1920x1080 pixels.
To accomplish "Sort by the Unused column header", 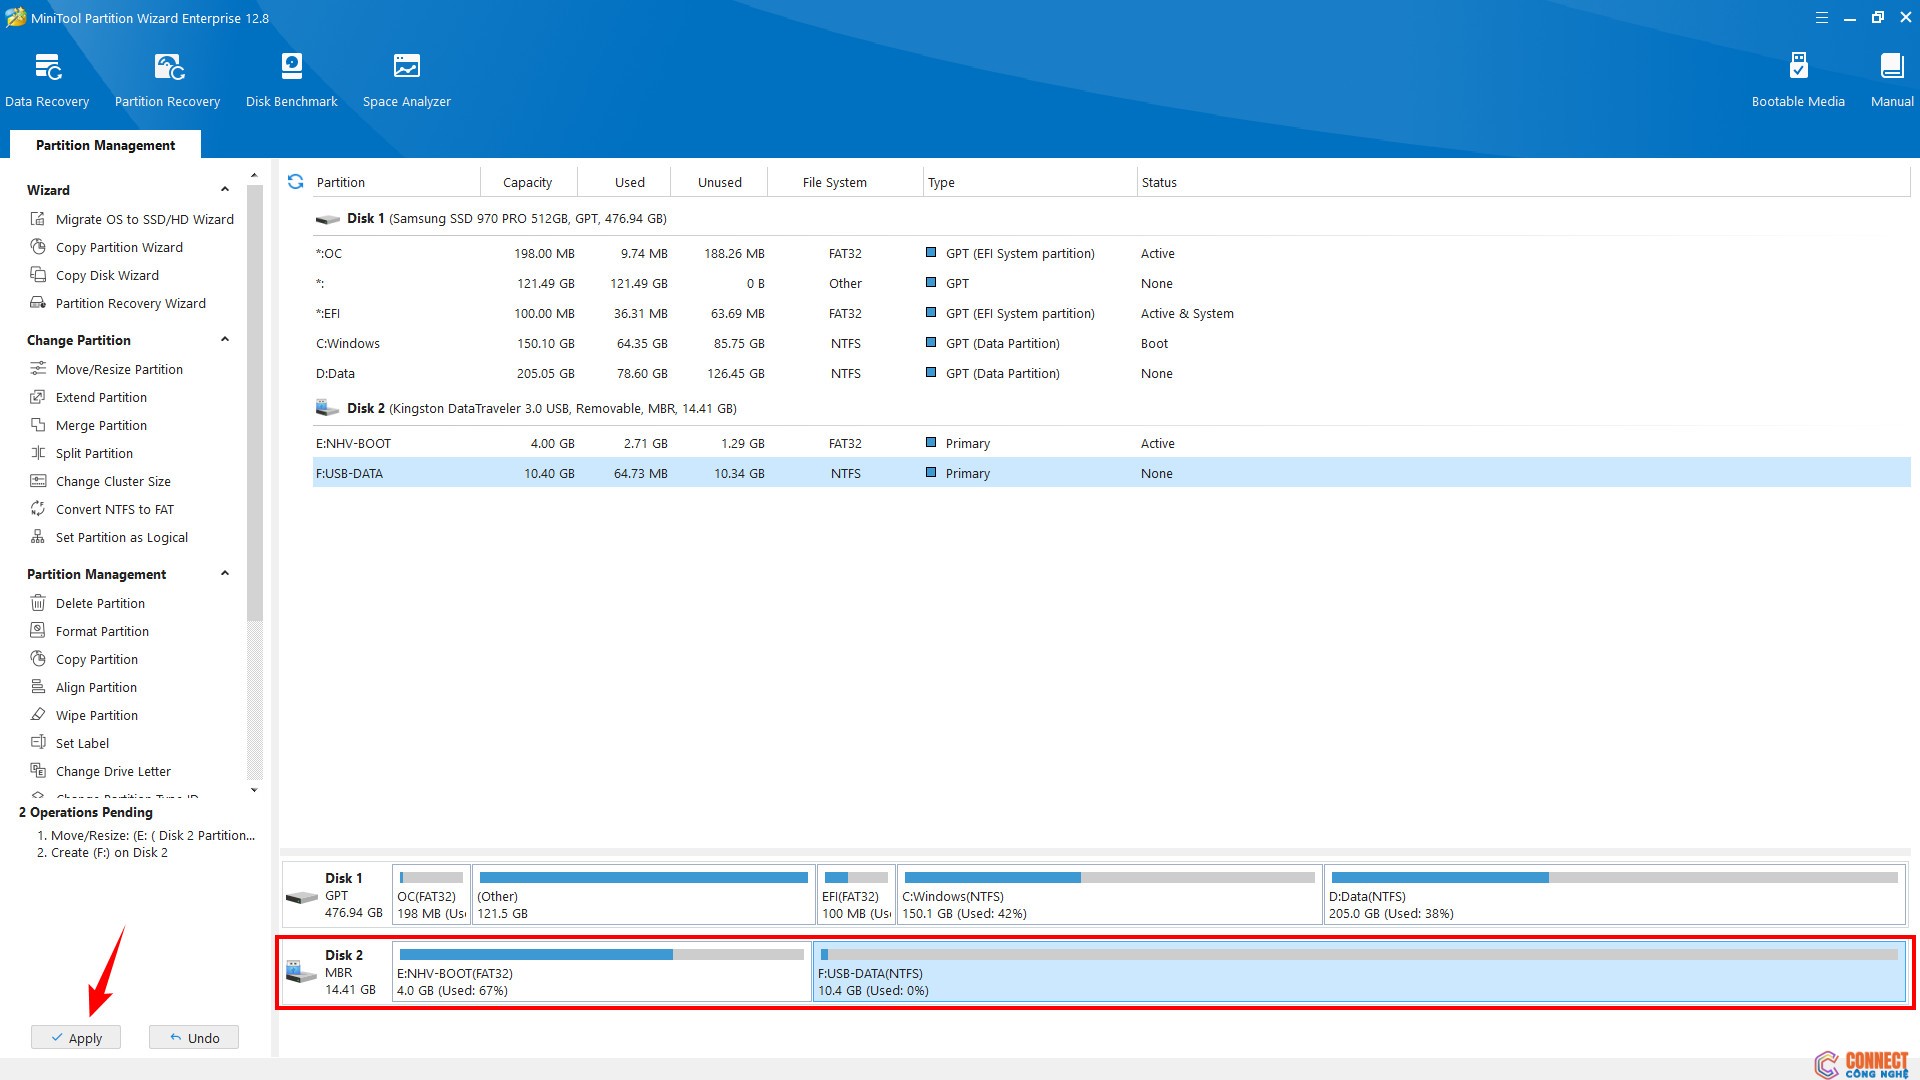I will pyautogui.click(x=720, y=182).
